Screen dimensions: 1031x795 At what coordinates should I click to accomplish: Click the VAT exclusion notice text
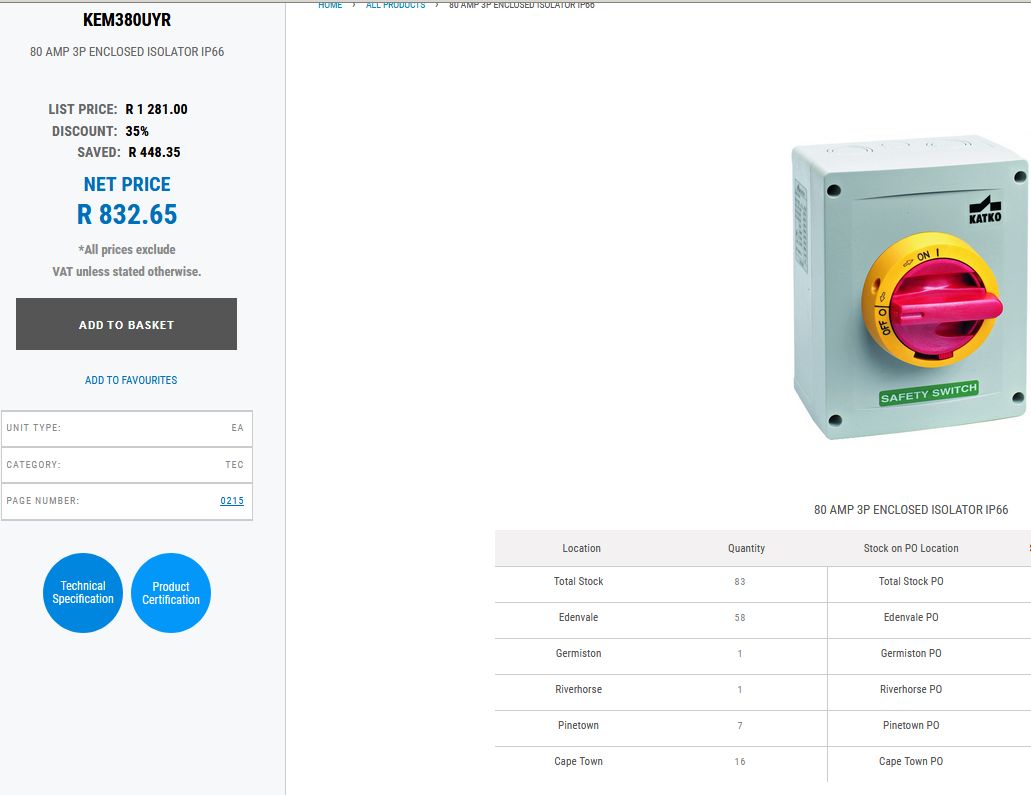127,260
